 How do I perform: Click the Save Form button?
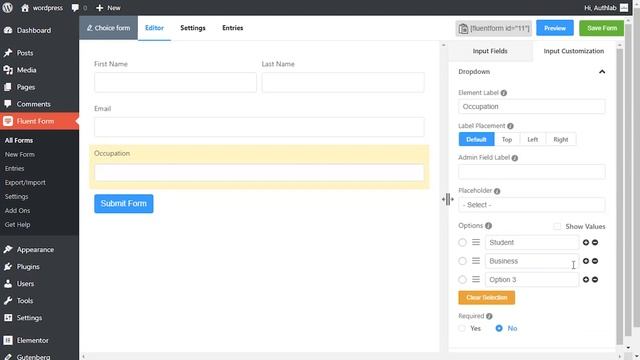point(602,28)
